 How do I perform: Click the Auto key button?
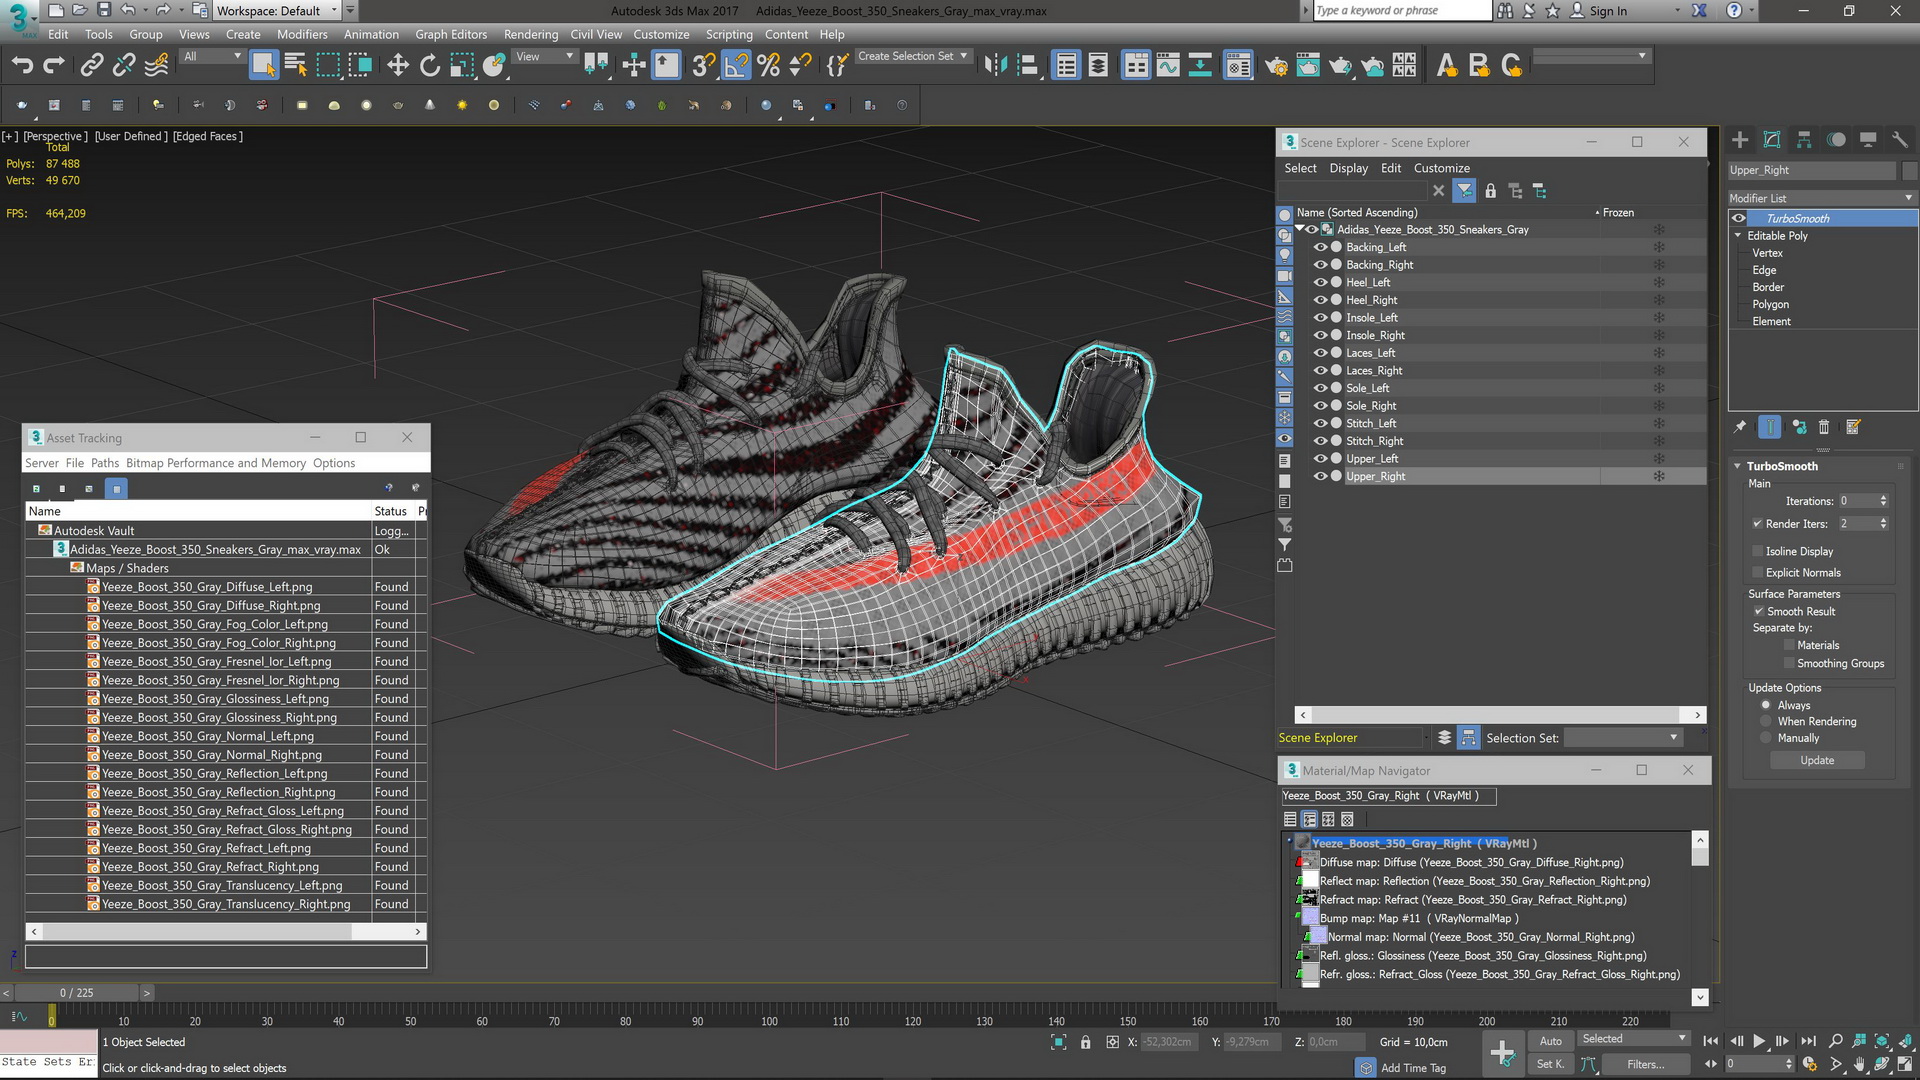point(1551,1041)
